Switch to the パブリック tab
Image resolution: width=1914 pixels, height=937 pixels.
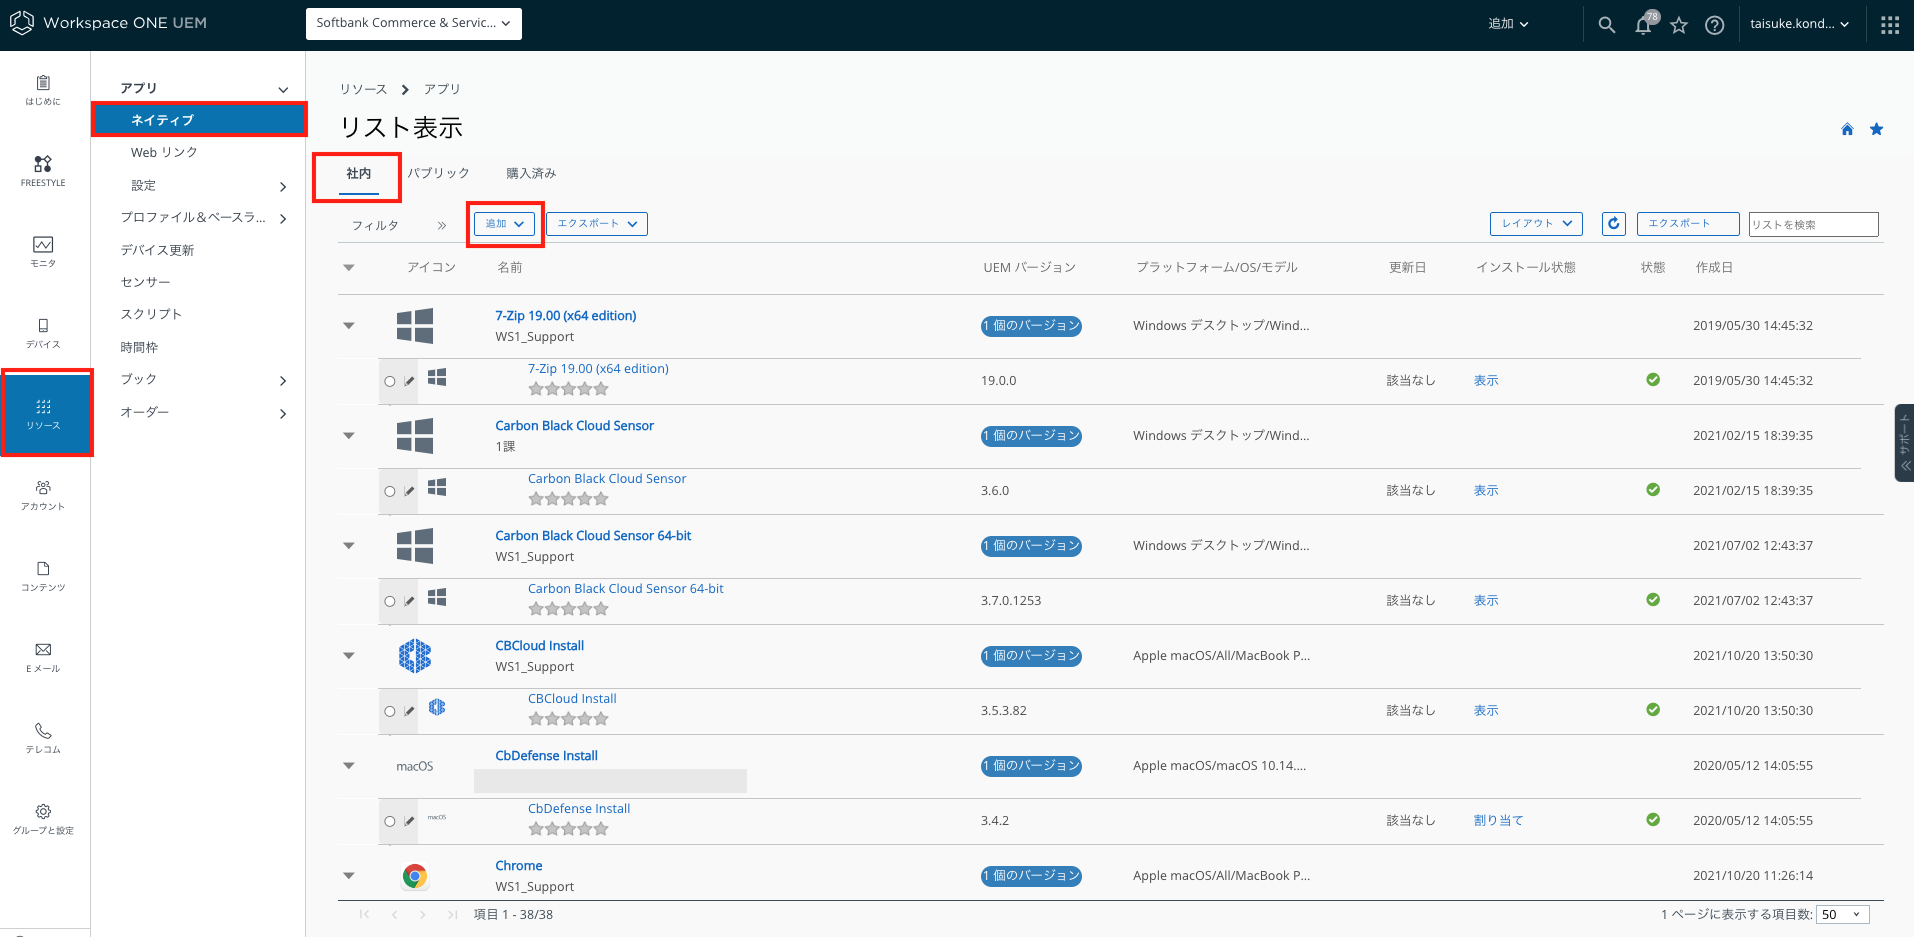tap(438, 174)
